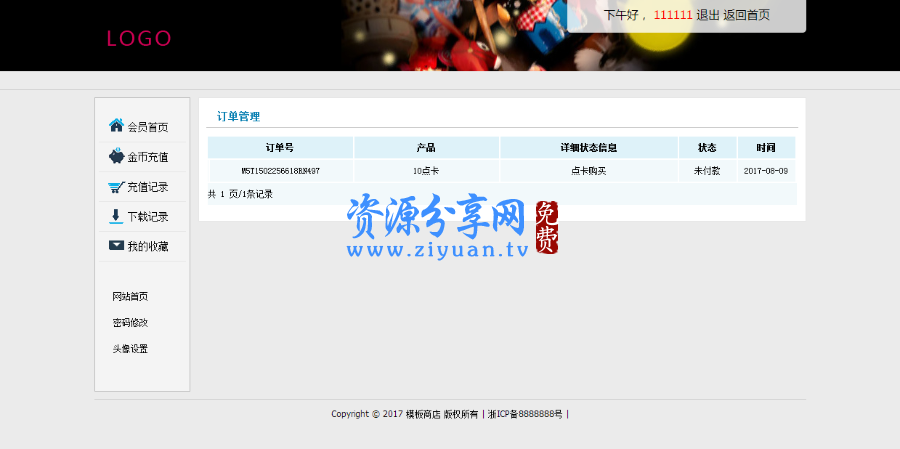
Task: Click the username 111111 in header
Action: coord(673,15)
